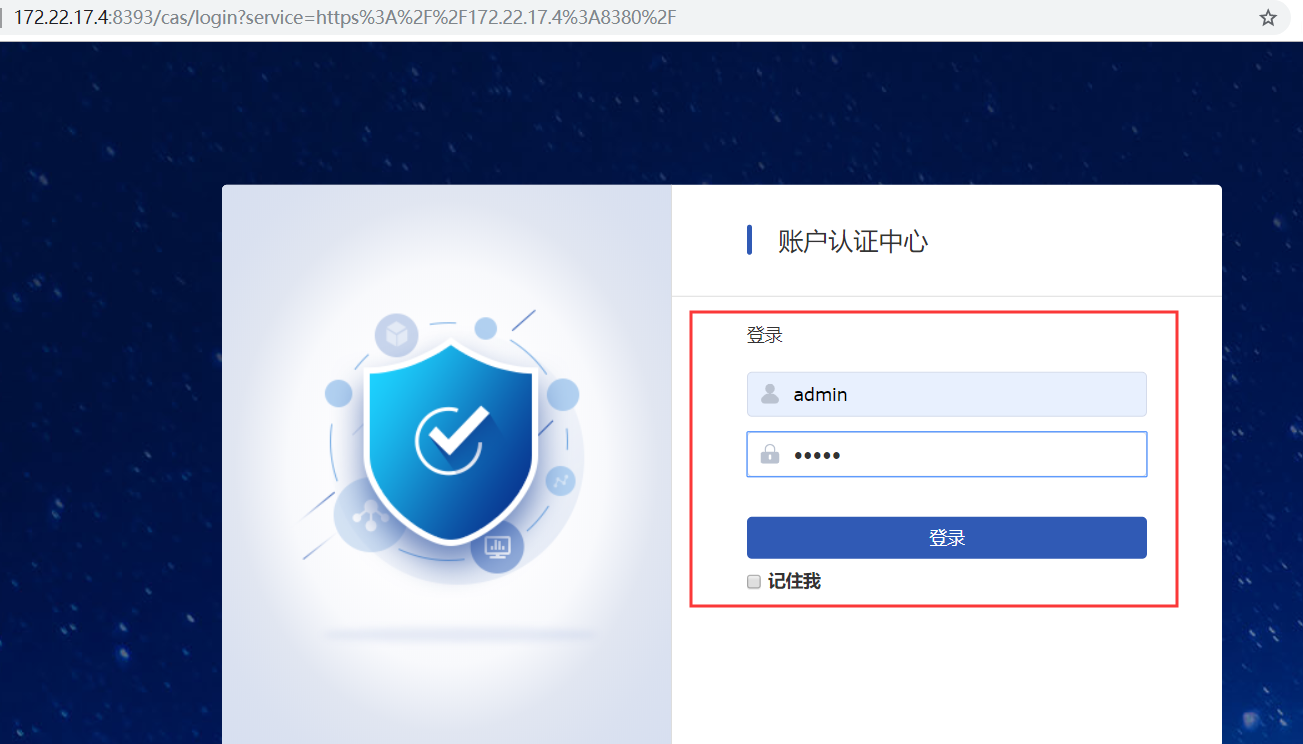The image size is (1303, 744).
Task: Click the user avatar icon in username field
Action: [x=770, y=394]
